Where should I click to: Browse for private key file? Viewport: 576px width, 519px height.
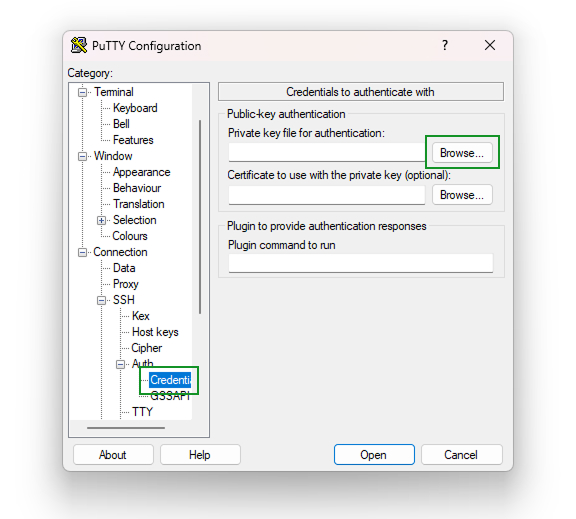point(462,153)
